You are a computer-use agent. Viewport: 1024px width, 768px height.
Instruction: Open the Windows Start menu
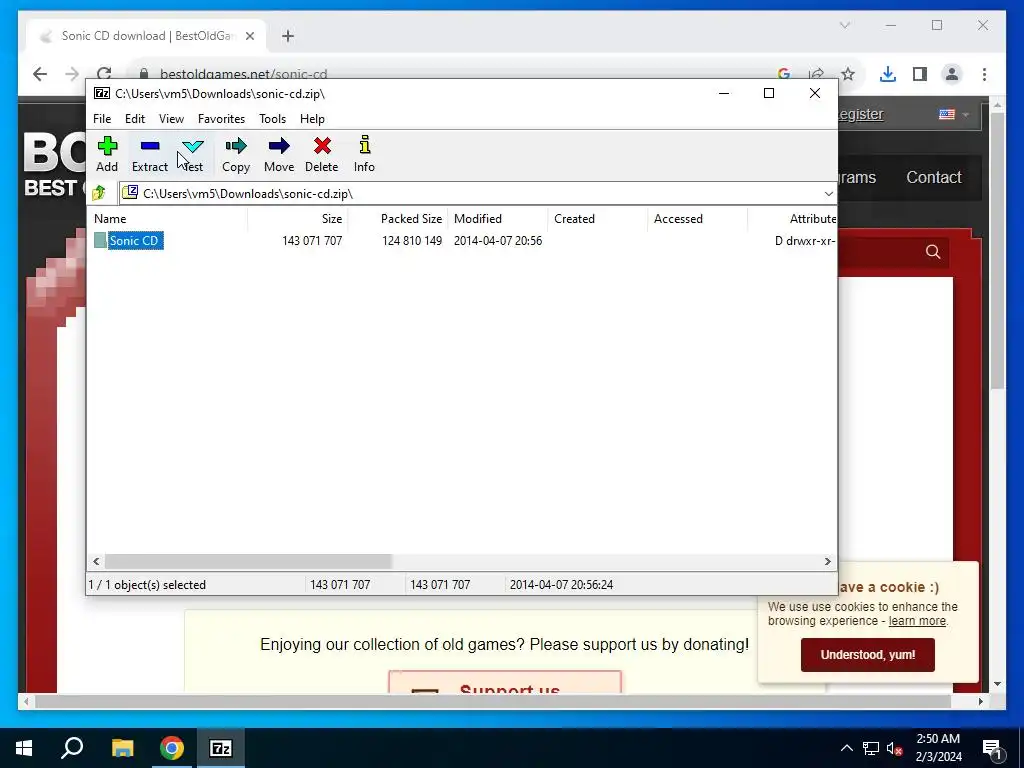pos(24,748)
